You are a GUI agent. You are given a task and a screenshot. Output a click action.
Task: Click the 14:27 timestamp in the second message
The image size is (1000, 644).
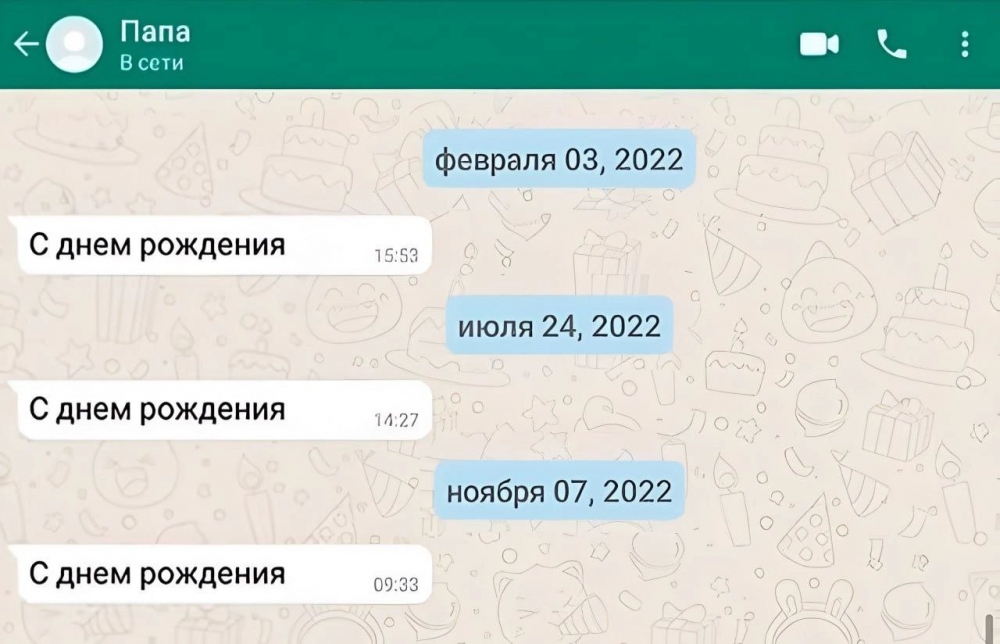tap(396, 420)
